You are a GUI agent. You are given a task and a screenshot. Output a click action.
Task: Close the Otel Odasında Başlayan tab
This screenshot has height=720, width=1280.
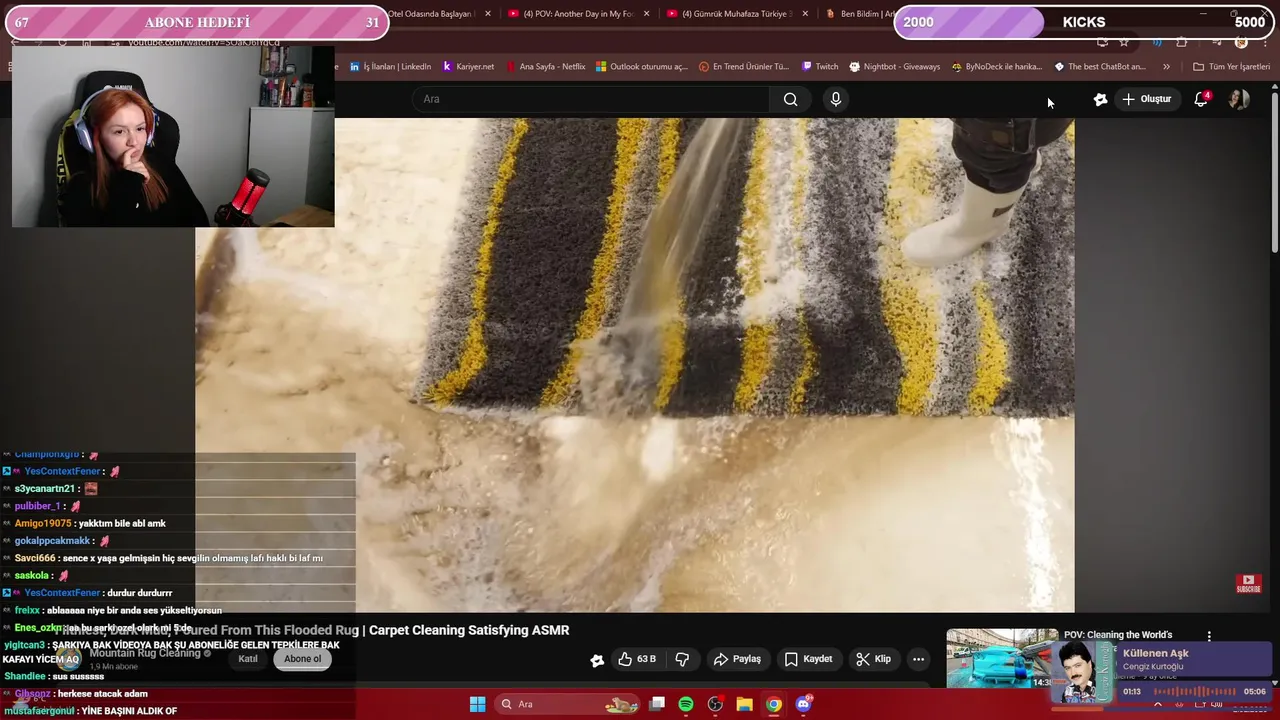(488, 14)
